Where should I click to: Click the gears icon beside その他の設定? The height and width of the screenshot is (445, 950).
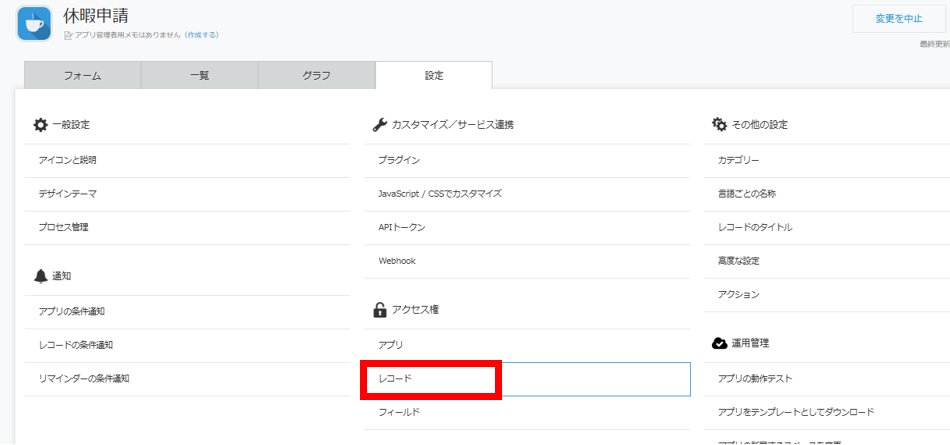tap(719, 125)
